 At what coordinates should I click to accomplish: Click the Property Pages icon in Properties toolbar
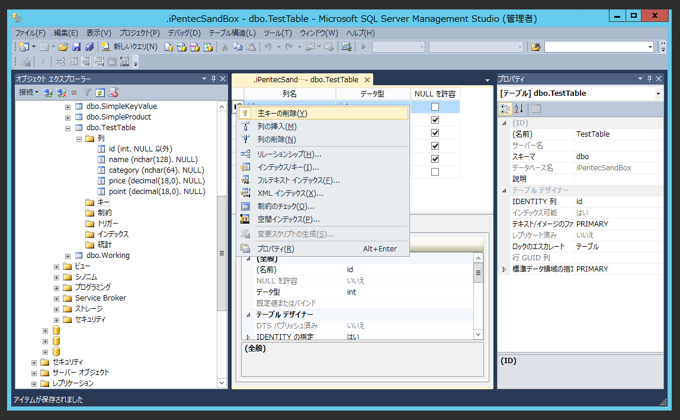point(536,108)
